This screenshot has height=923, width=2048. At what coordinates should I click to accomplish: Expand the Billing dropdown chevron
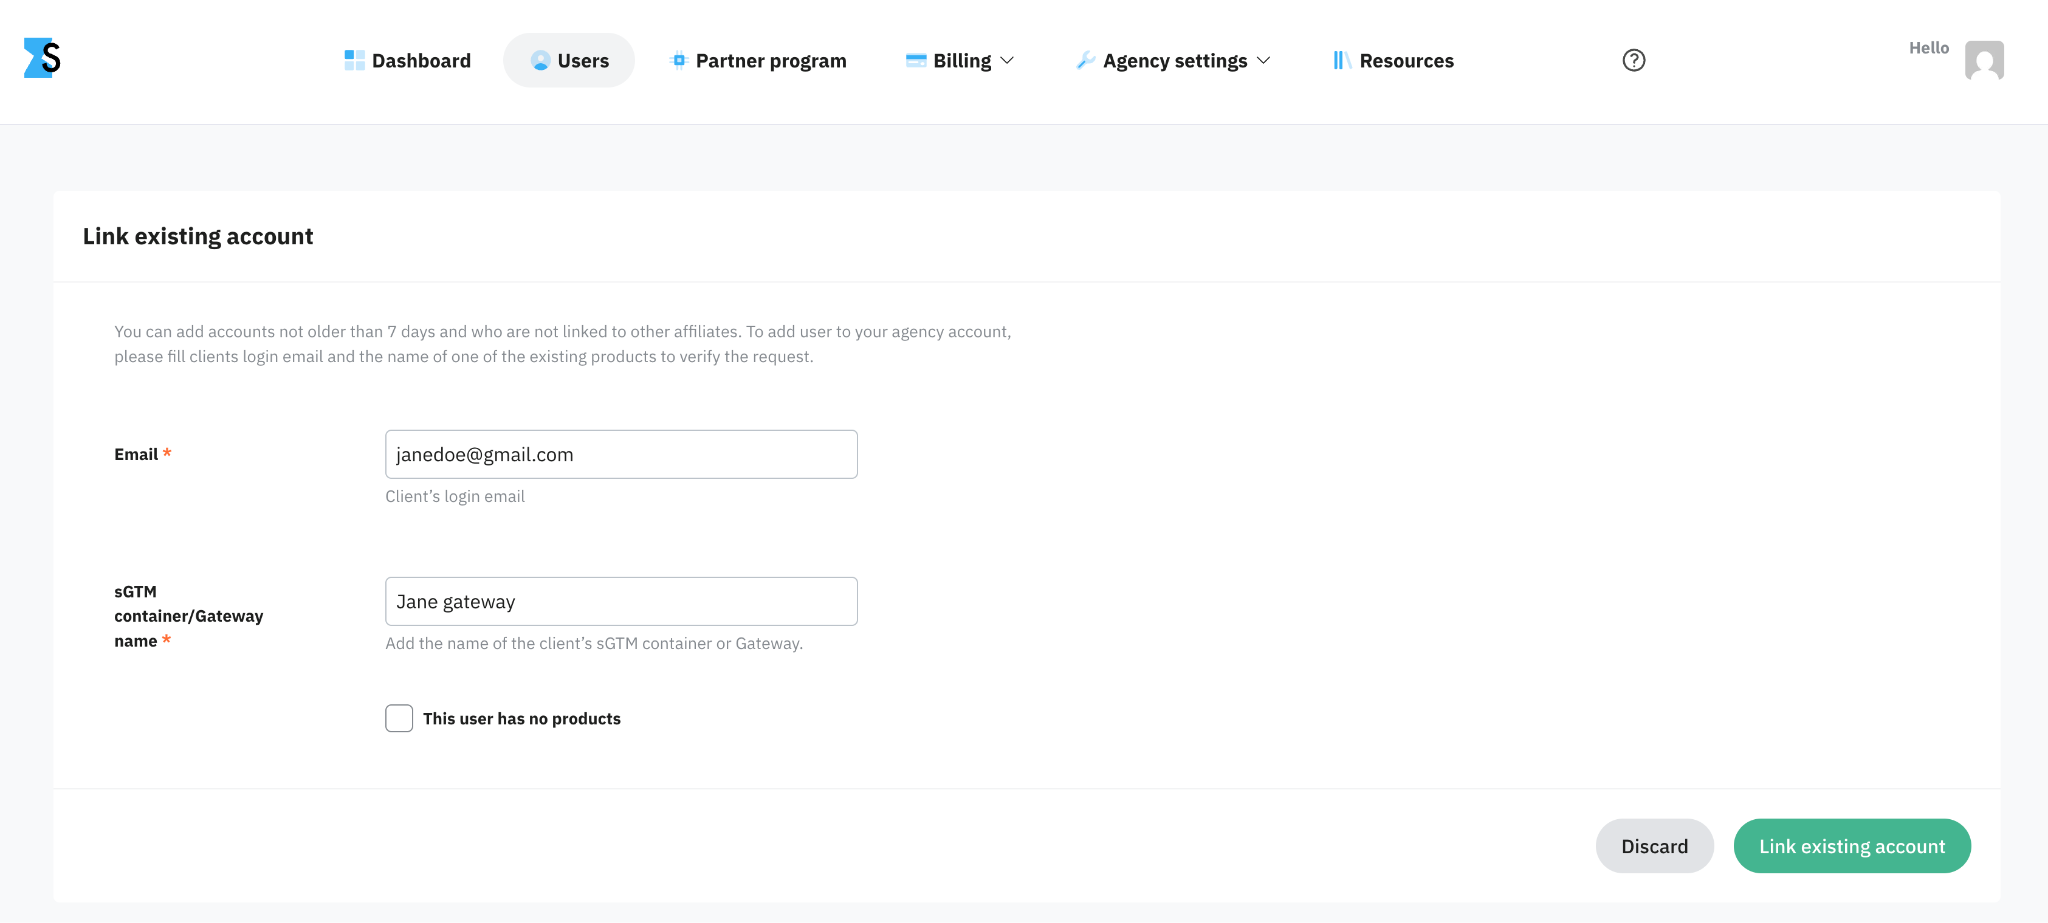click(x=1007, y=60)
